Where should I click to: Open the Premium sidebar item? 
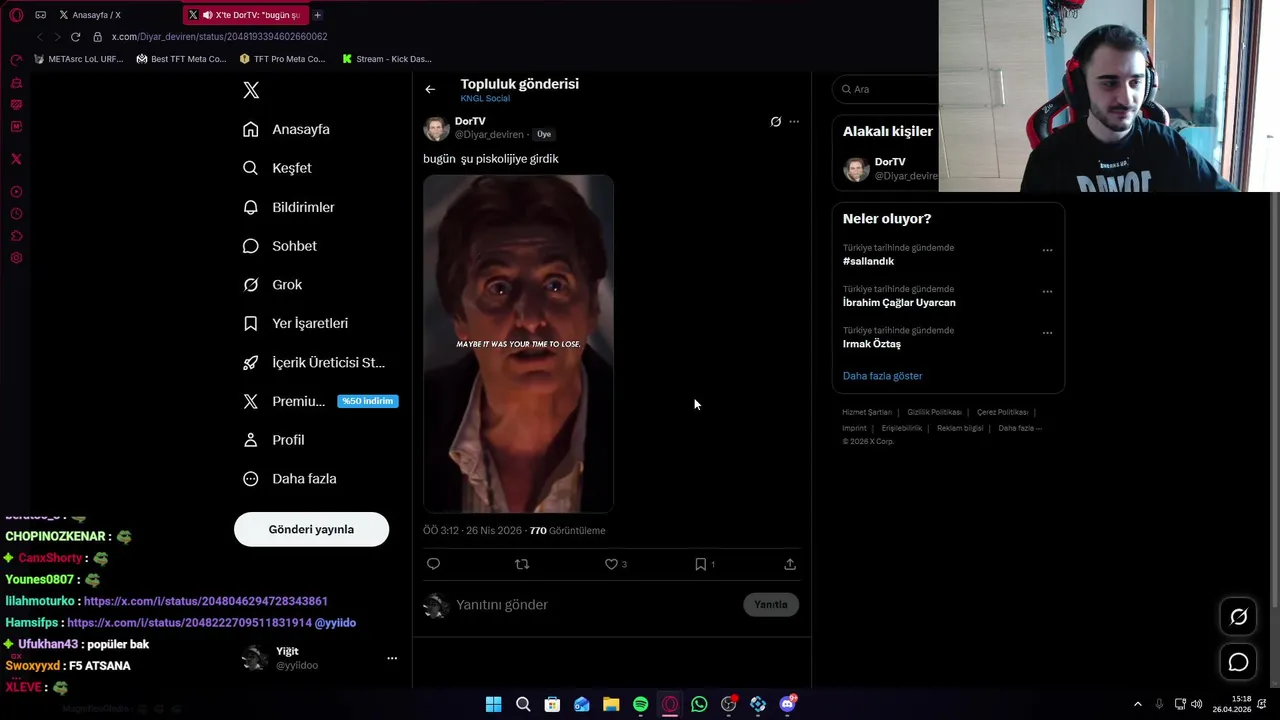click(321, 401)
